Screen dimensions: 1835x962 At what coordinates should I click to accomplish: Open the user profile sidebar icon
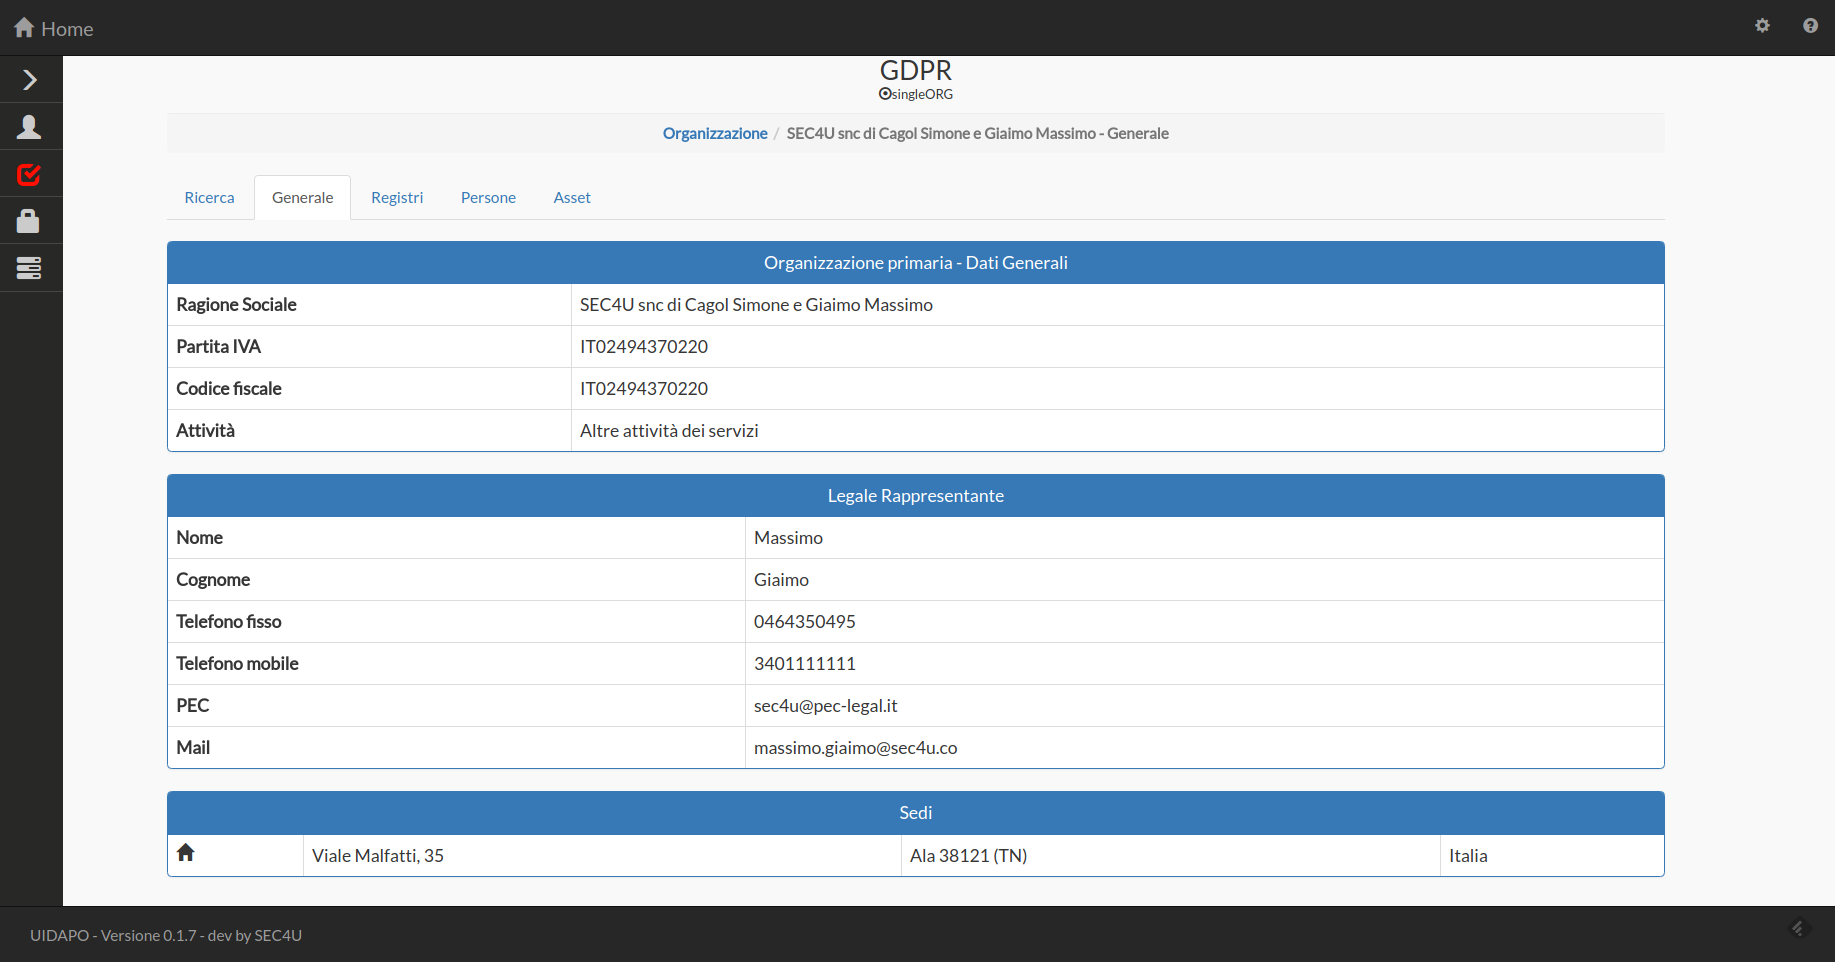pos(29,127)
